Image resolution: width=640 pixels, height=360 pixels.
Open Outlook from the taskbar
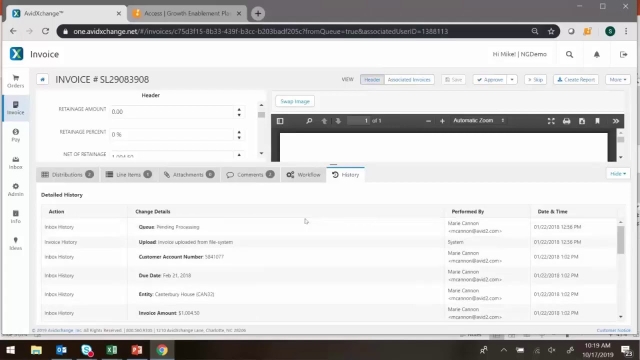61,350
